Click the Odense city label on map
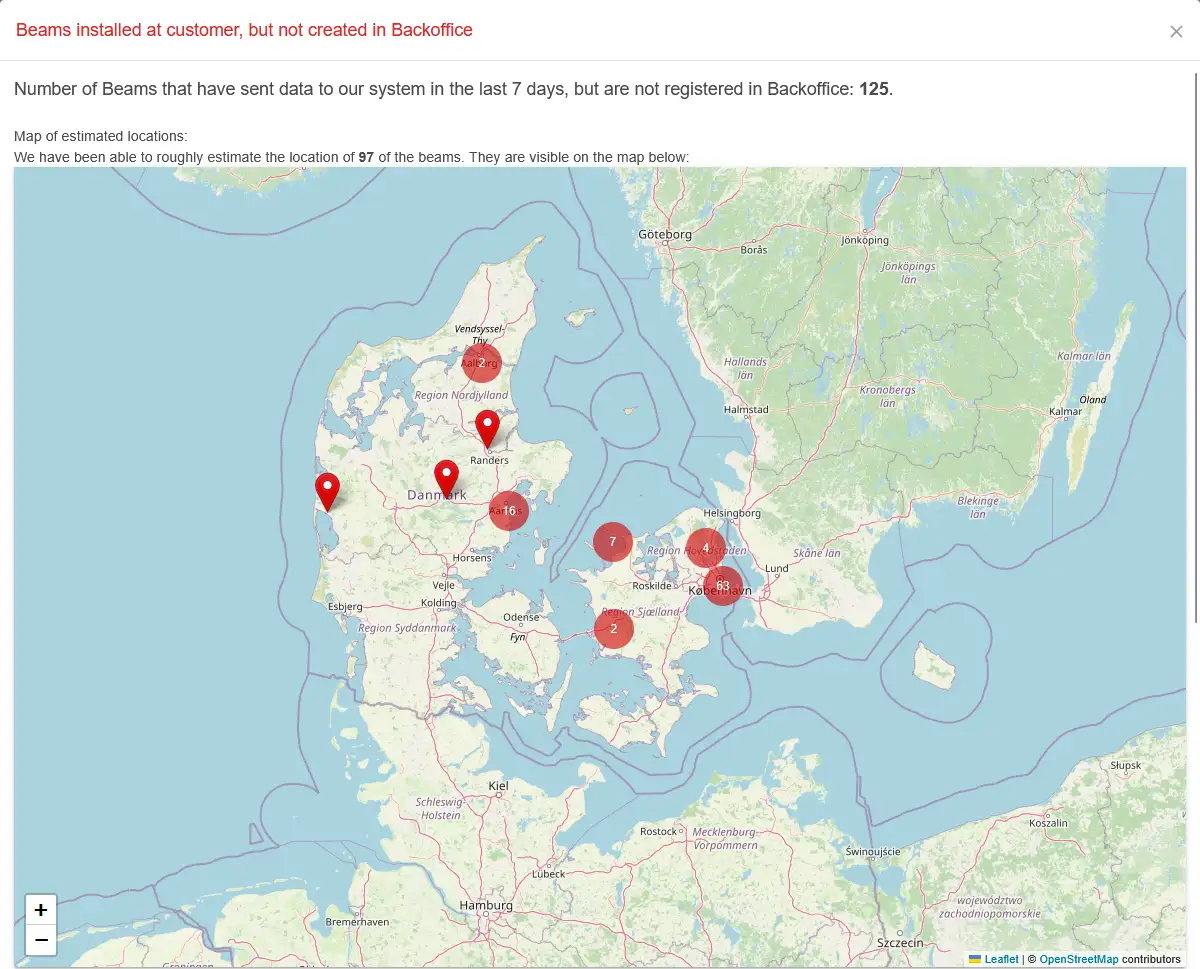This screenshot has height=969, width=1200. (521, 618)
